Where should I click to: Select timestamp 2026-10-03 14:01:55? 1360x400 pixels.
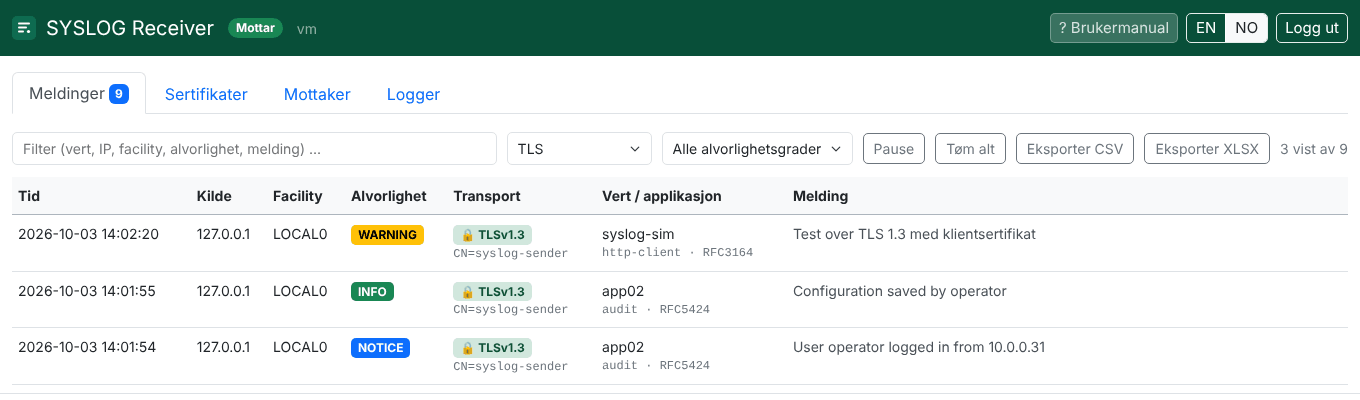pos(88,291)
